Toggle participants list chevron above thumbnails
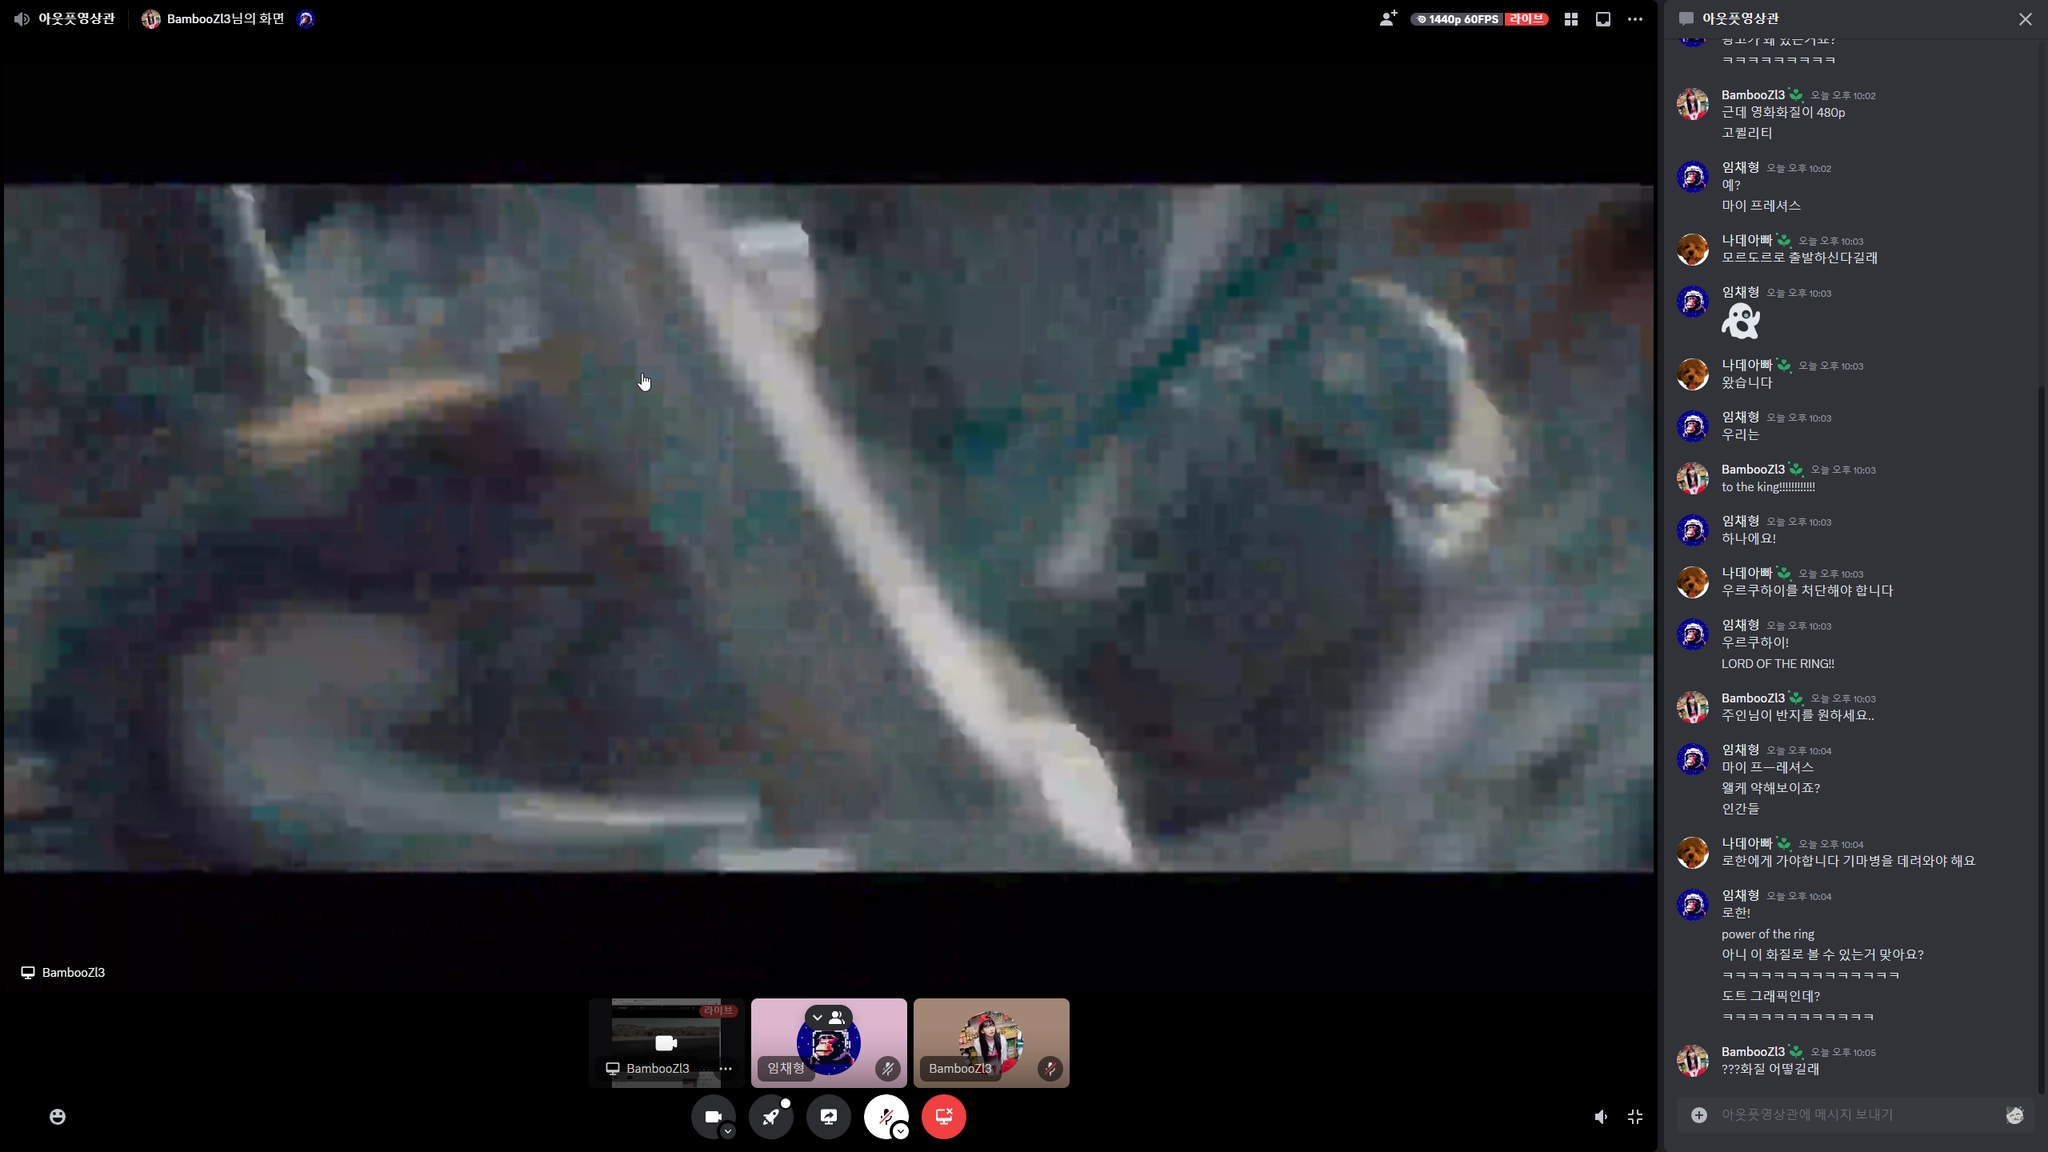This screenshot has height=1152, width=2048. (x=817, y=1017)
